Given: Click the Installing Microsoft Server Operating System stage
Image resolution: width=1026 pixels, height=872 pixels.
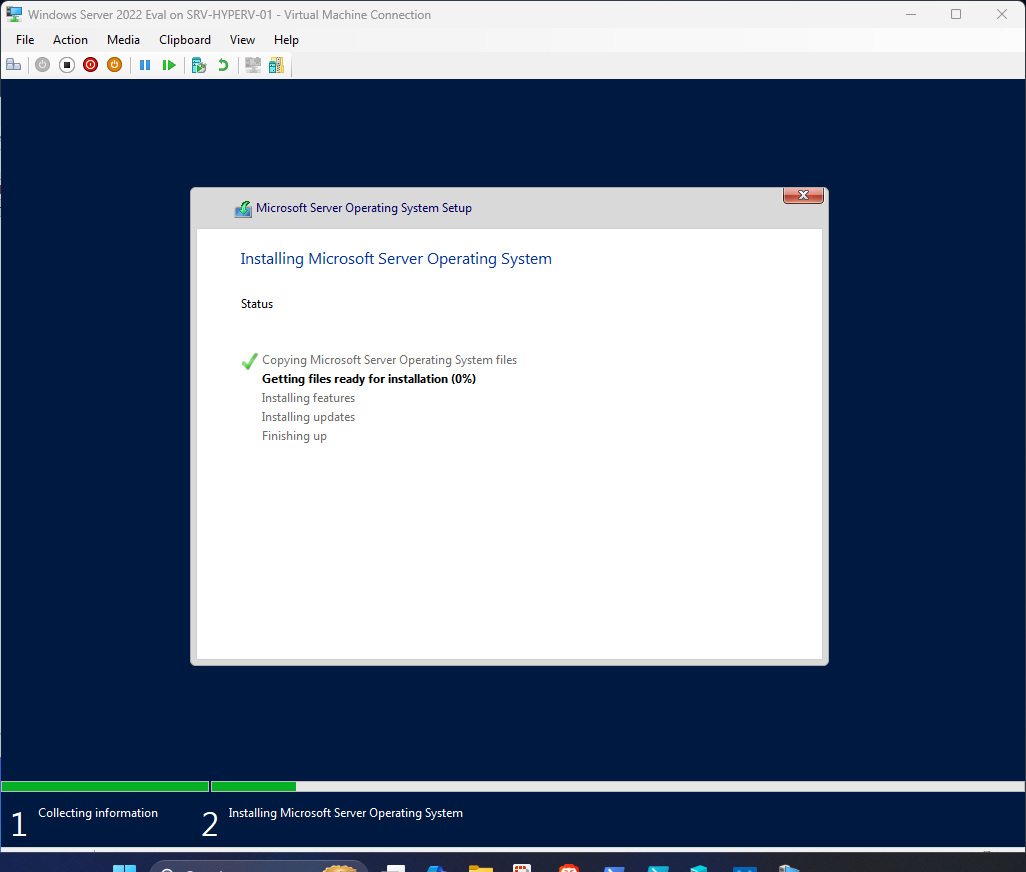Looking at the screenshot, I should click(x=344, y=813).
